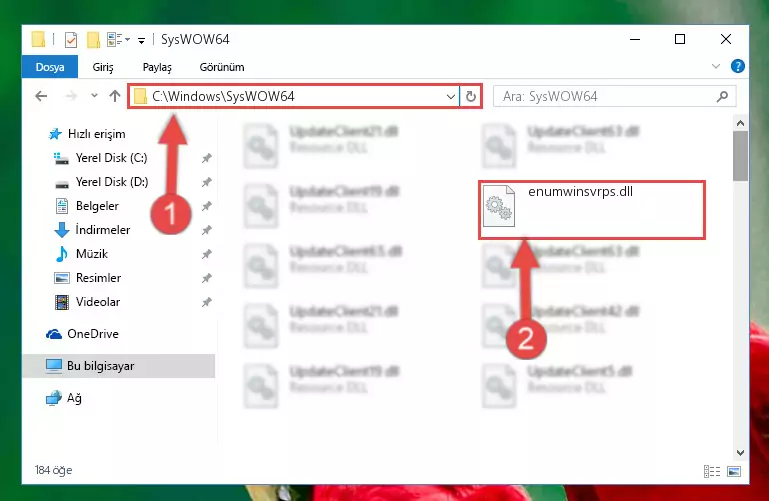Click the pin icon next to Resimler
769x501 pixels.
point(206,278)
